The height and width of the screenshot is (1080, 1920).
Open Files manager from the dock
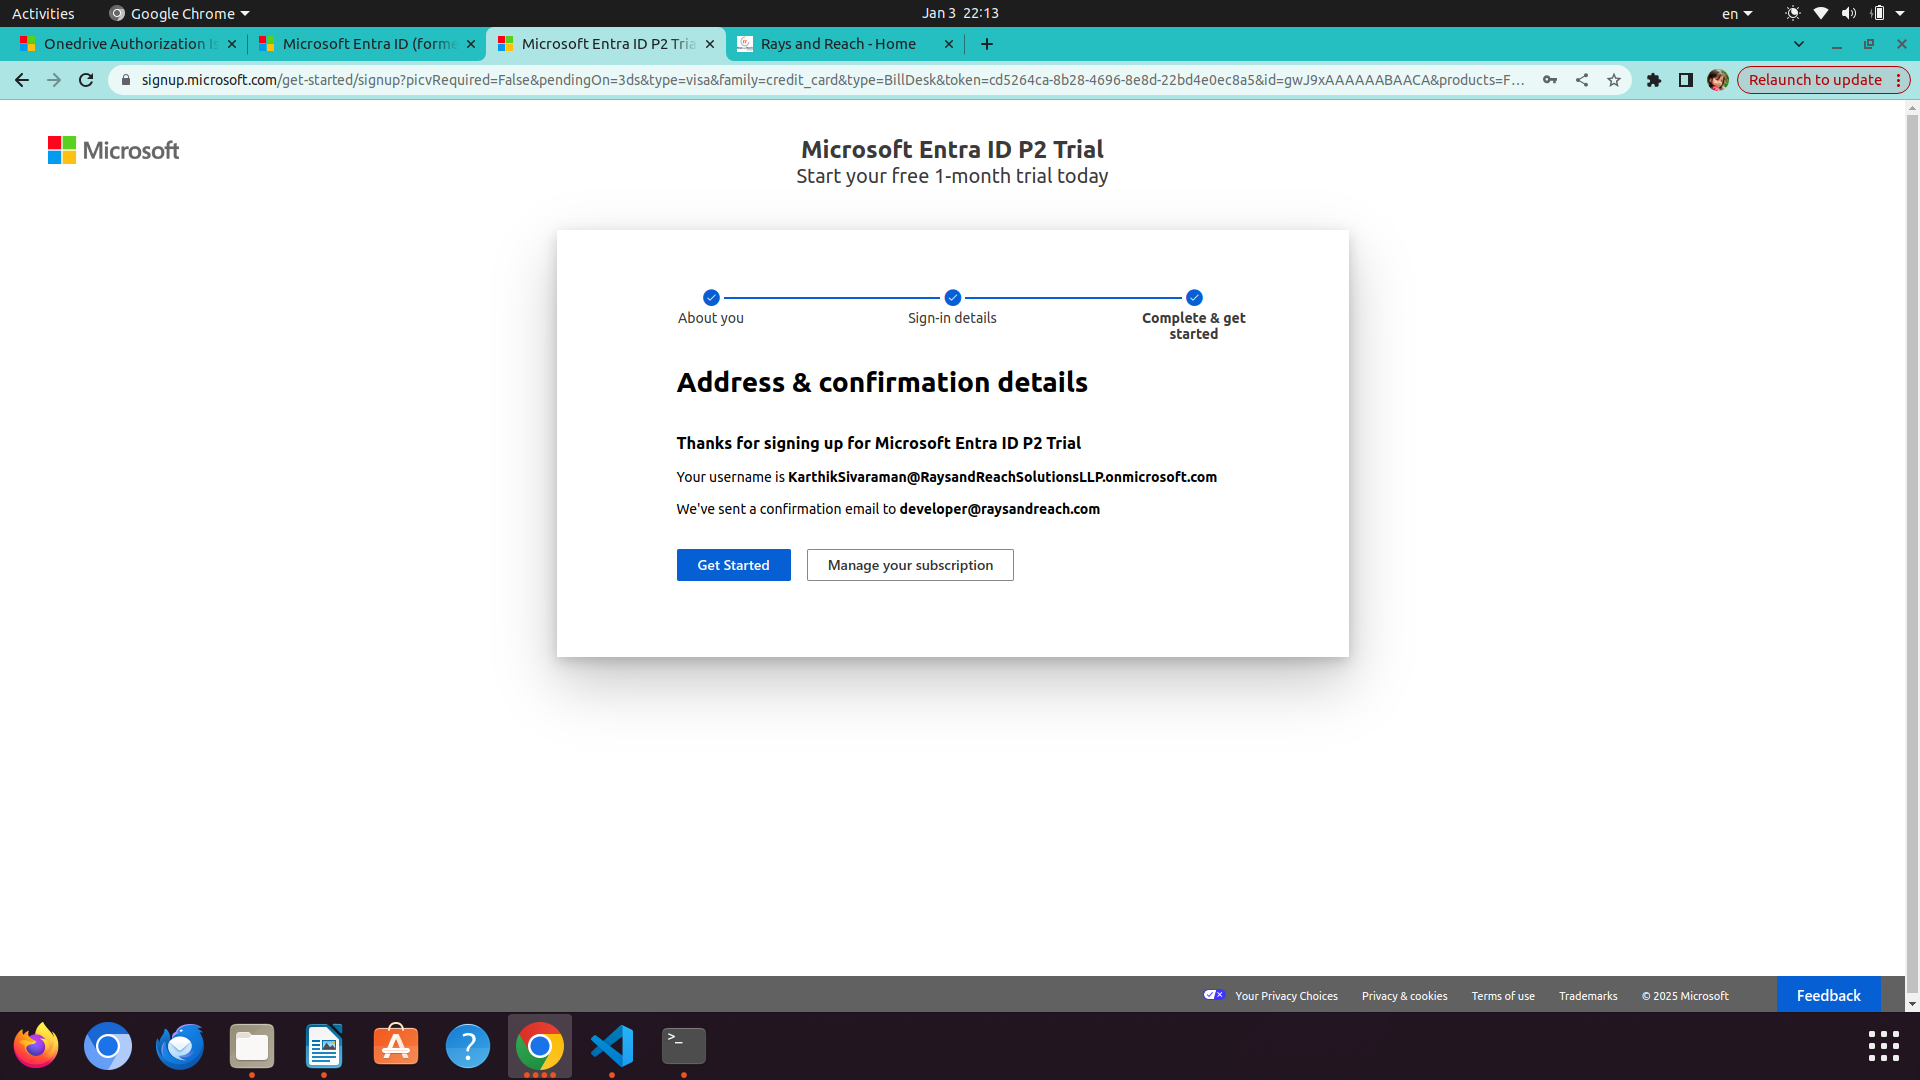(x=252, y=1046)
